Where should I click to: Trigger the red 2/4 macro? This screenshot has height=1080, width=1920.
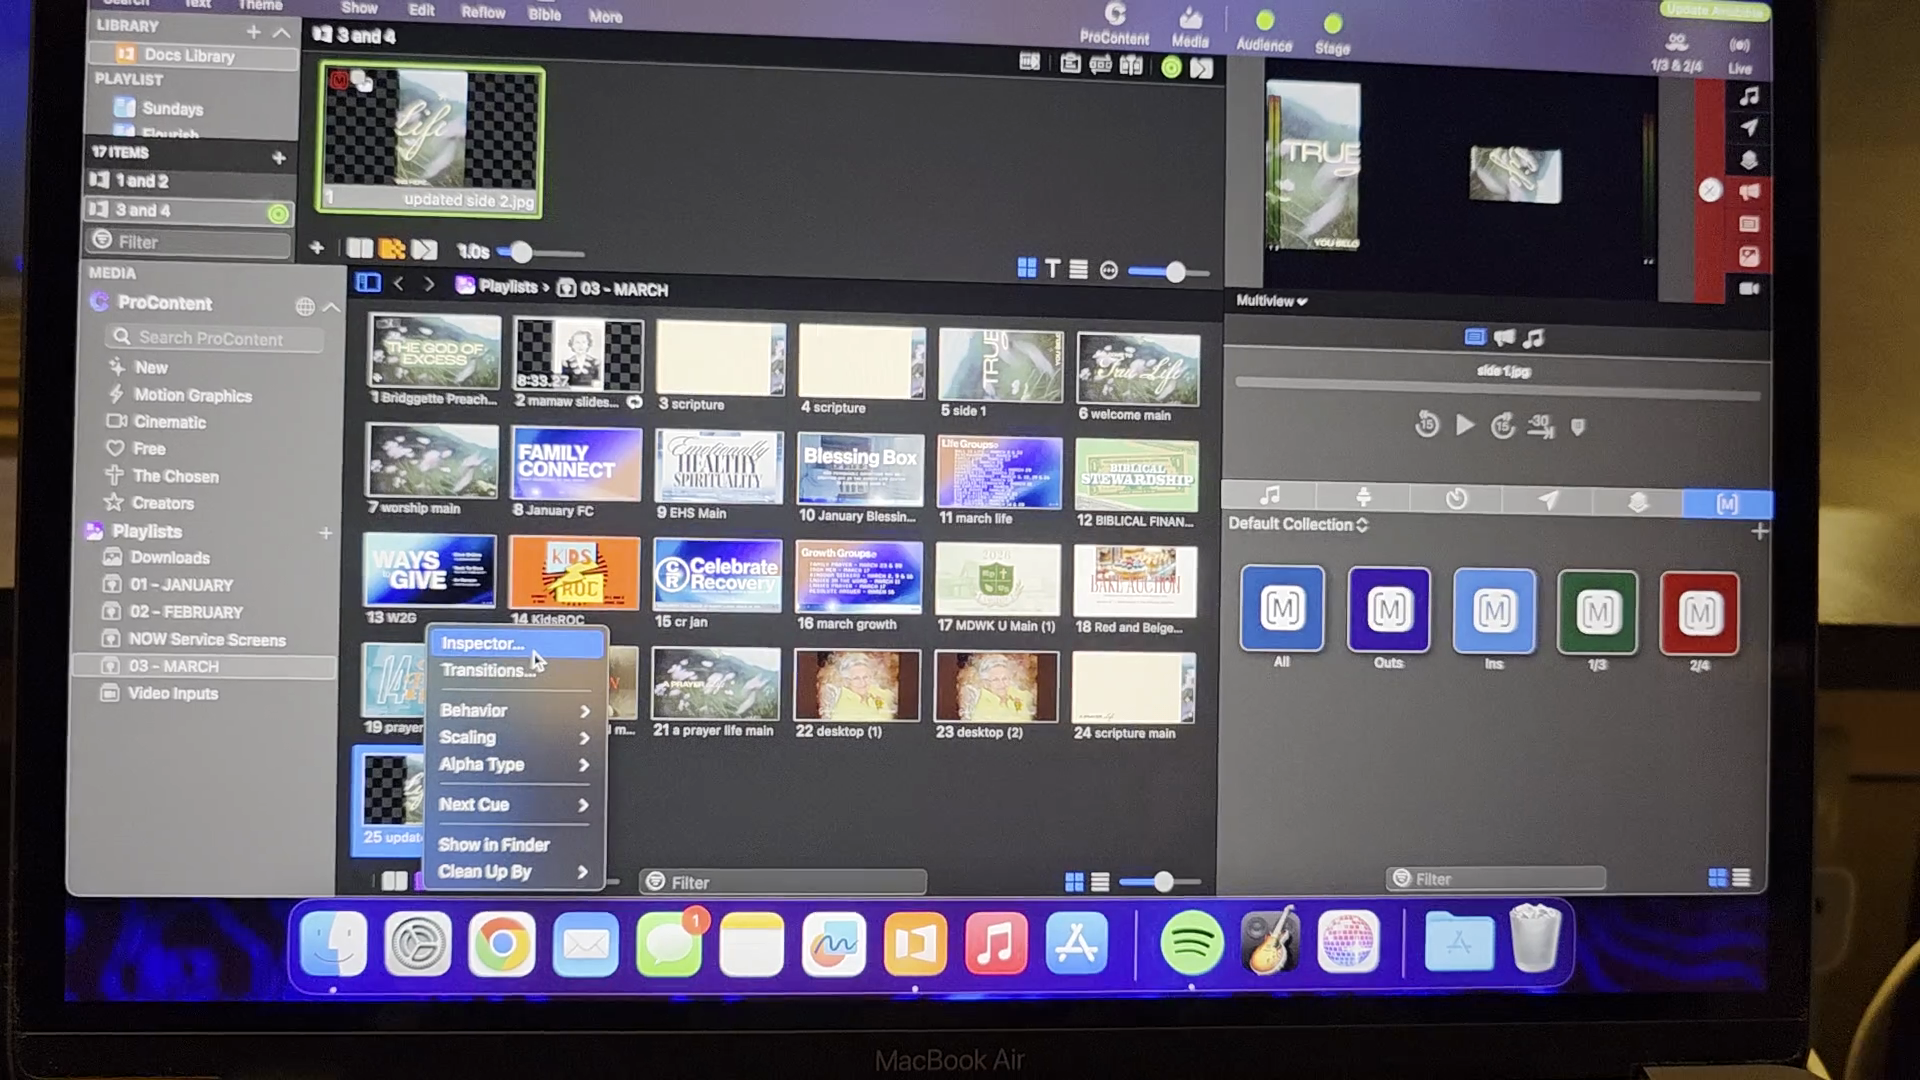click(1699, 613)
